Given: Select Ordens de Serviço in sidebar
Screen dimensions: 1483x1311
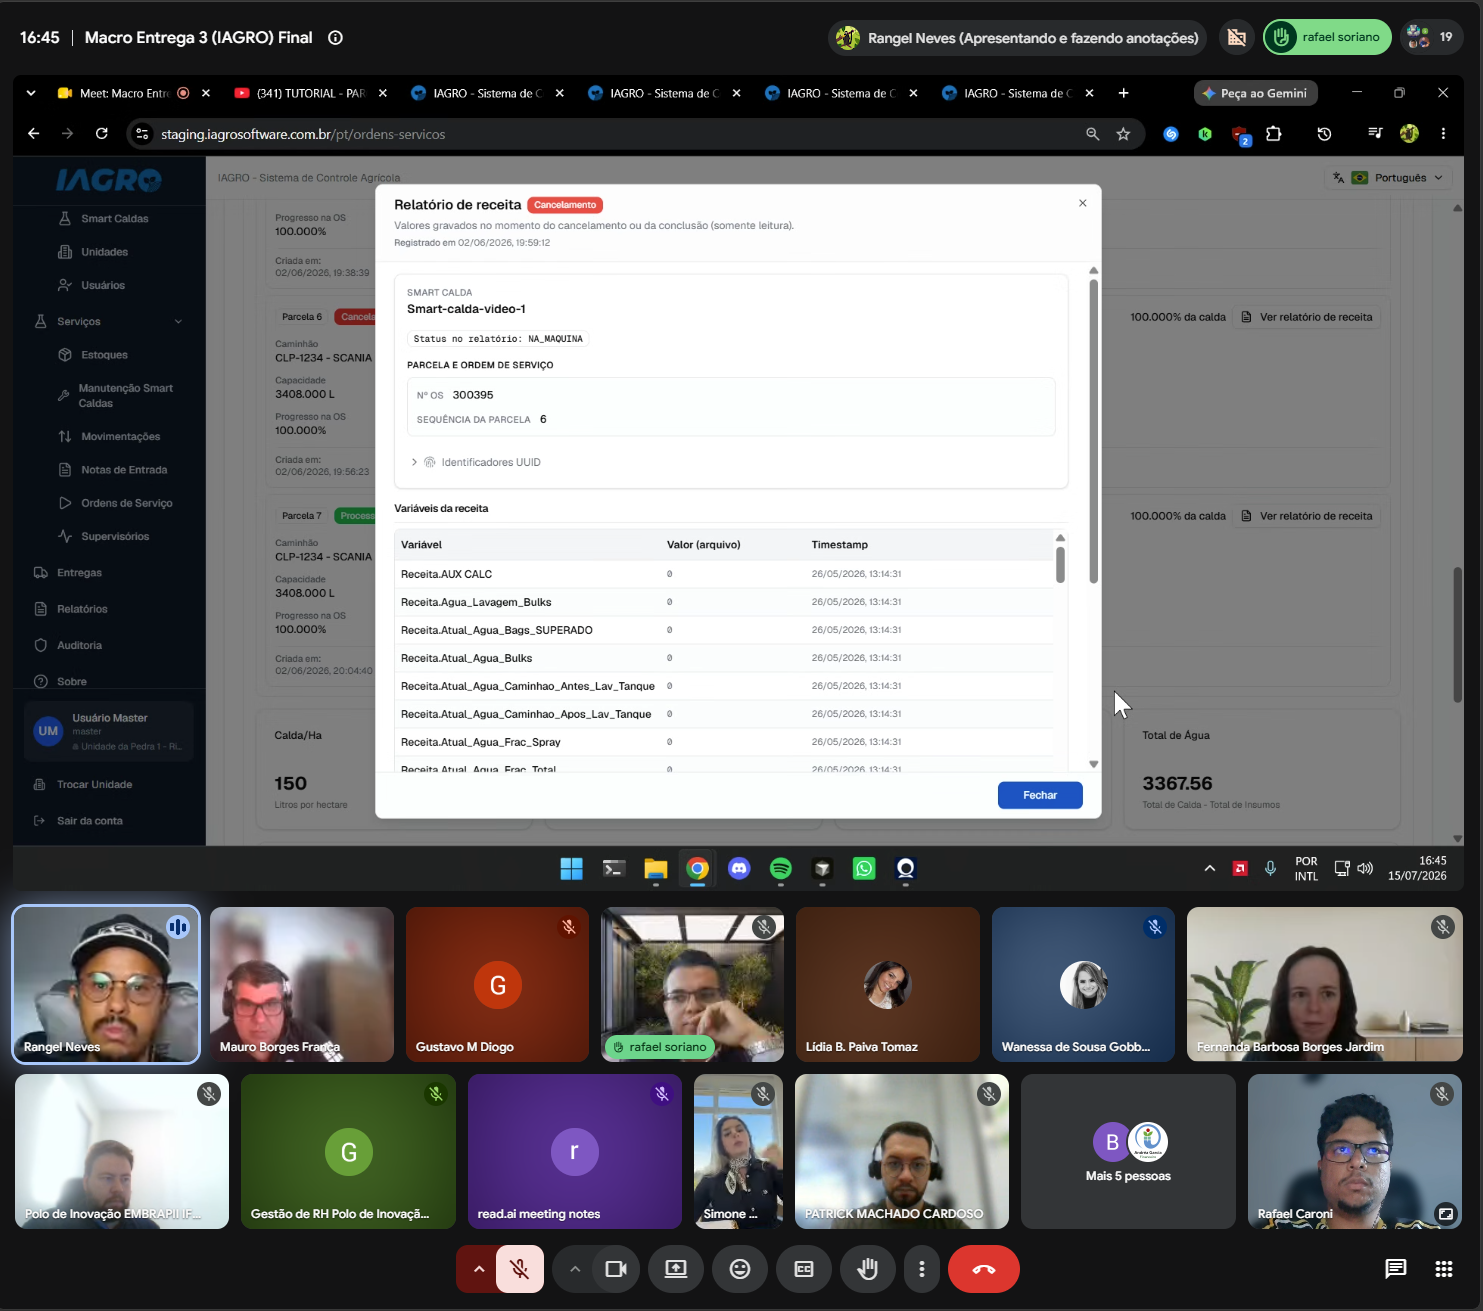Looking at the screenshot, I should click(126, 503).
